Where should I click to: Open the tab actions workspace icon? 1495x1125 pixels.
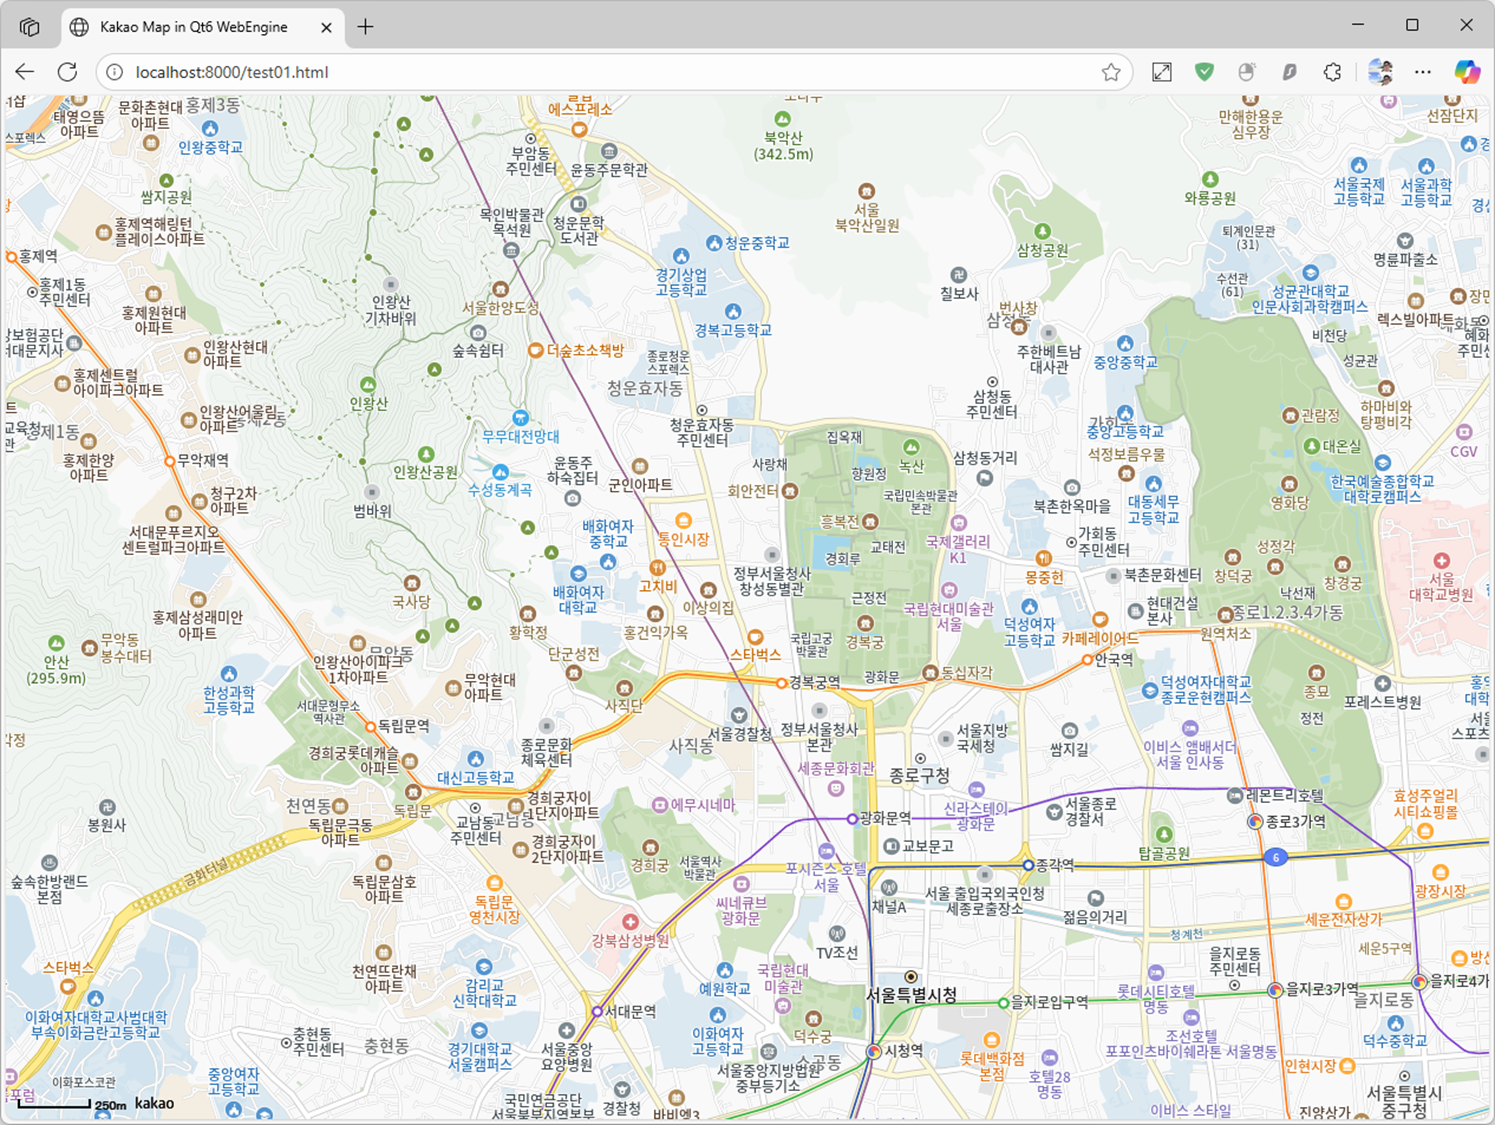pyautogui.click(x=29, y=27)
